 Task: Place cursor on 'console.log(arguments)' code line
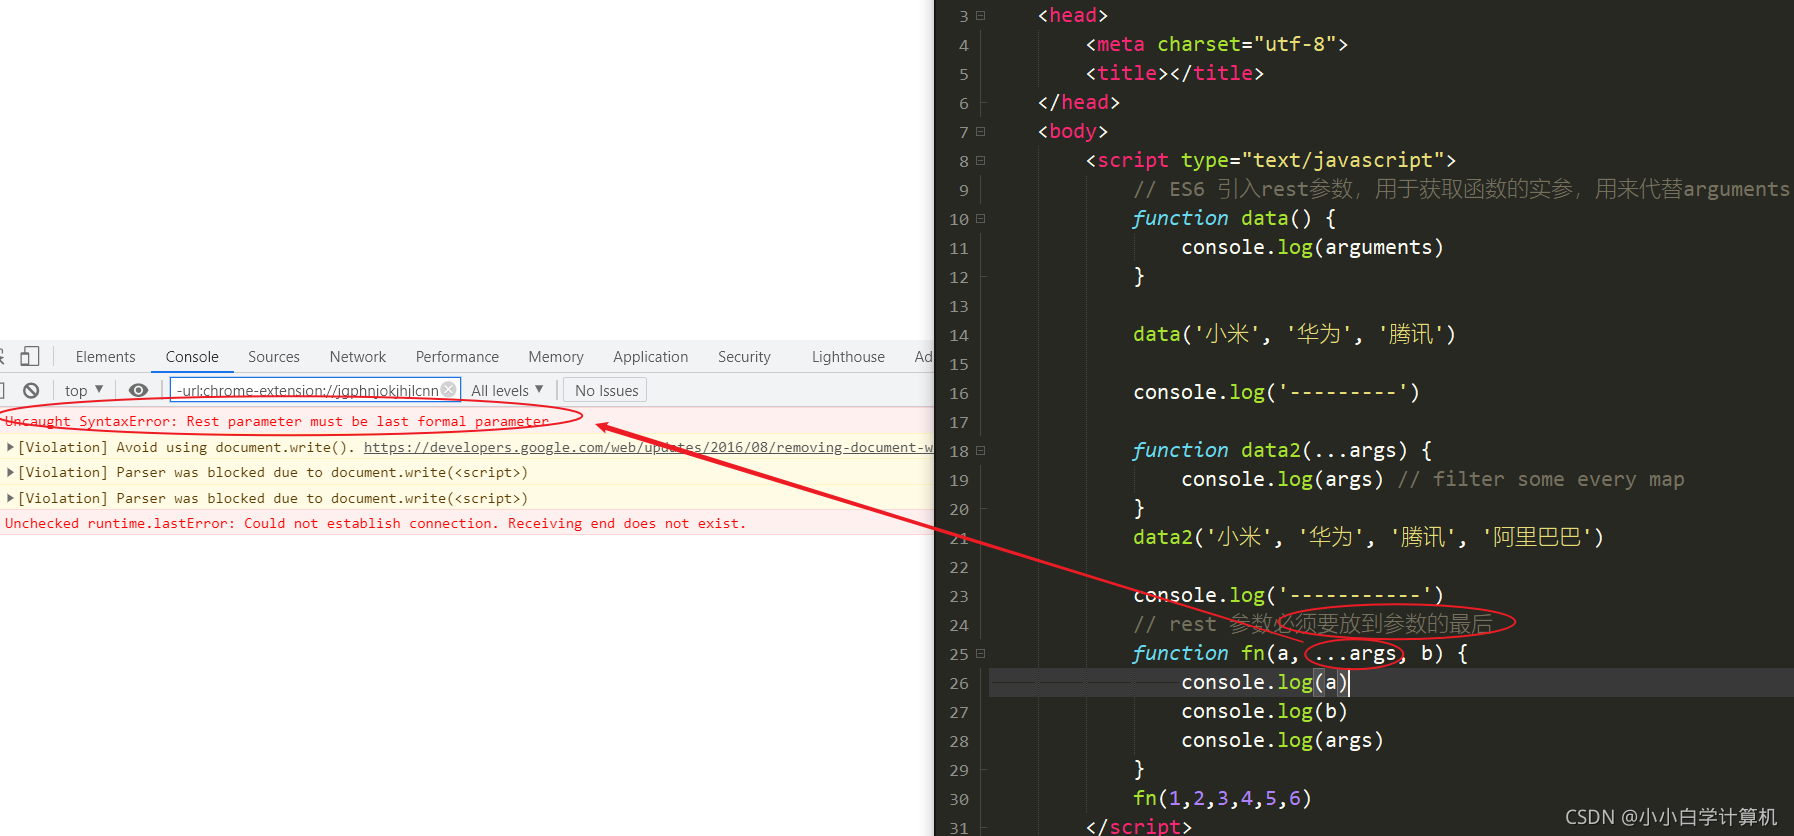click(x=1312, y=247)
